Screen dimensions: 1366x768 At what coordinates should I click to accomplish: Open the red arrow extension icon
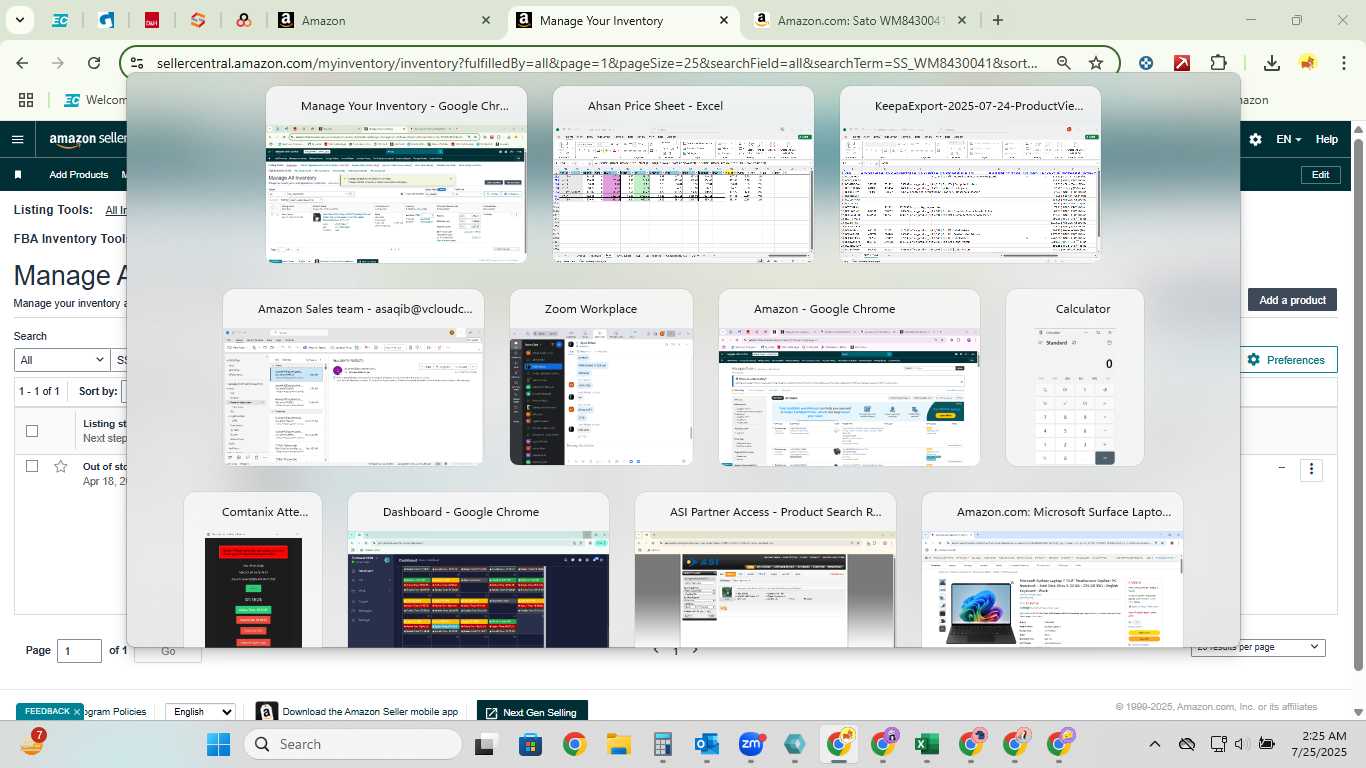pos(1182,63)
